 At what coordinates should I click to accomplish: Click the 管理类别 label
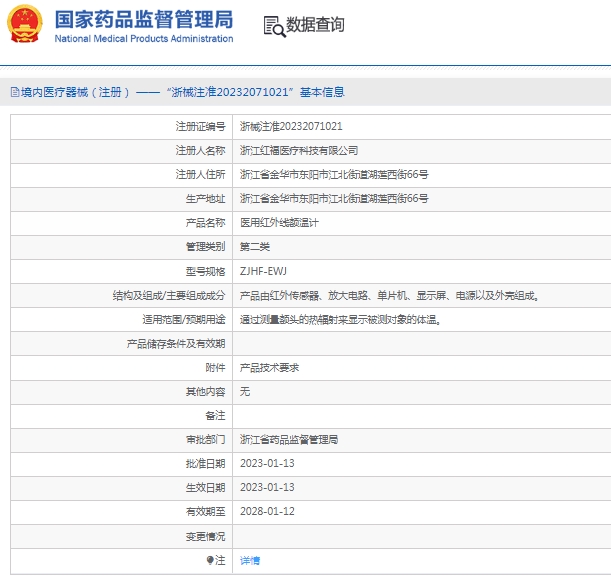205,247
